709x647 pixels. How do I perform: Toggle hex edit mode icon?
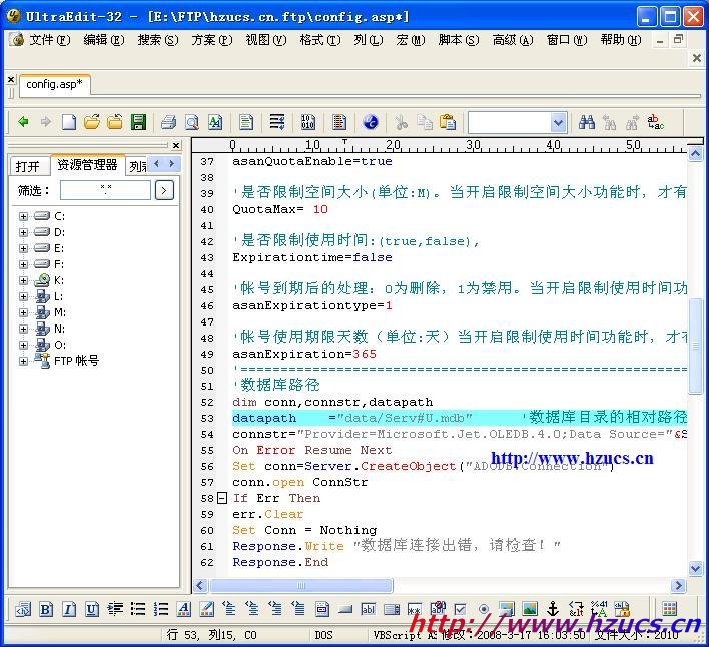[308, 122]
